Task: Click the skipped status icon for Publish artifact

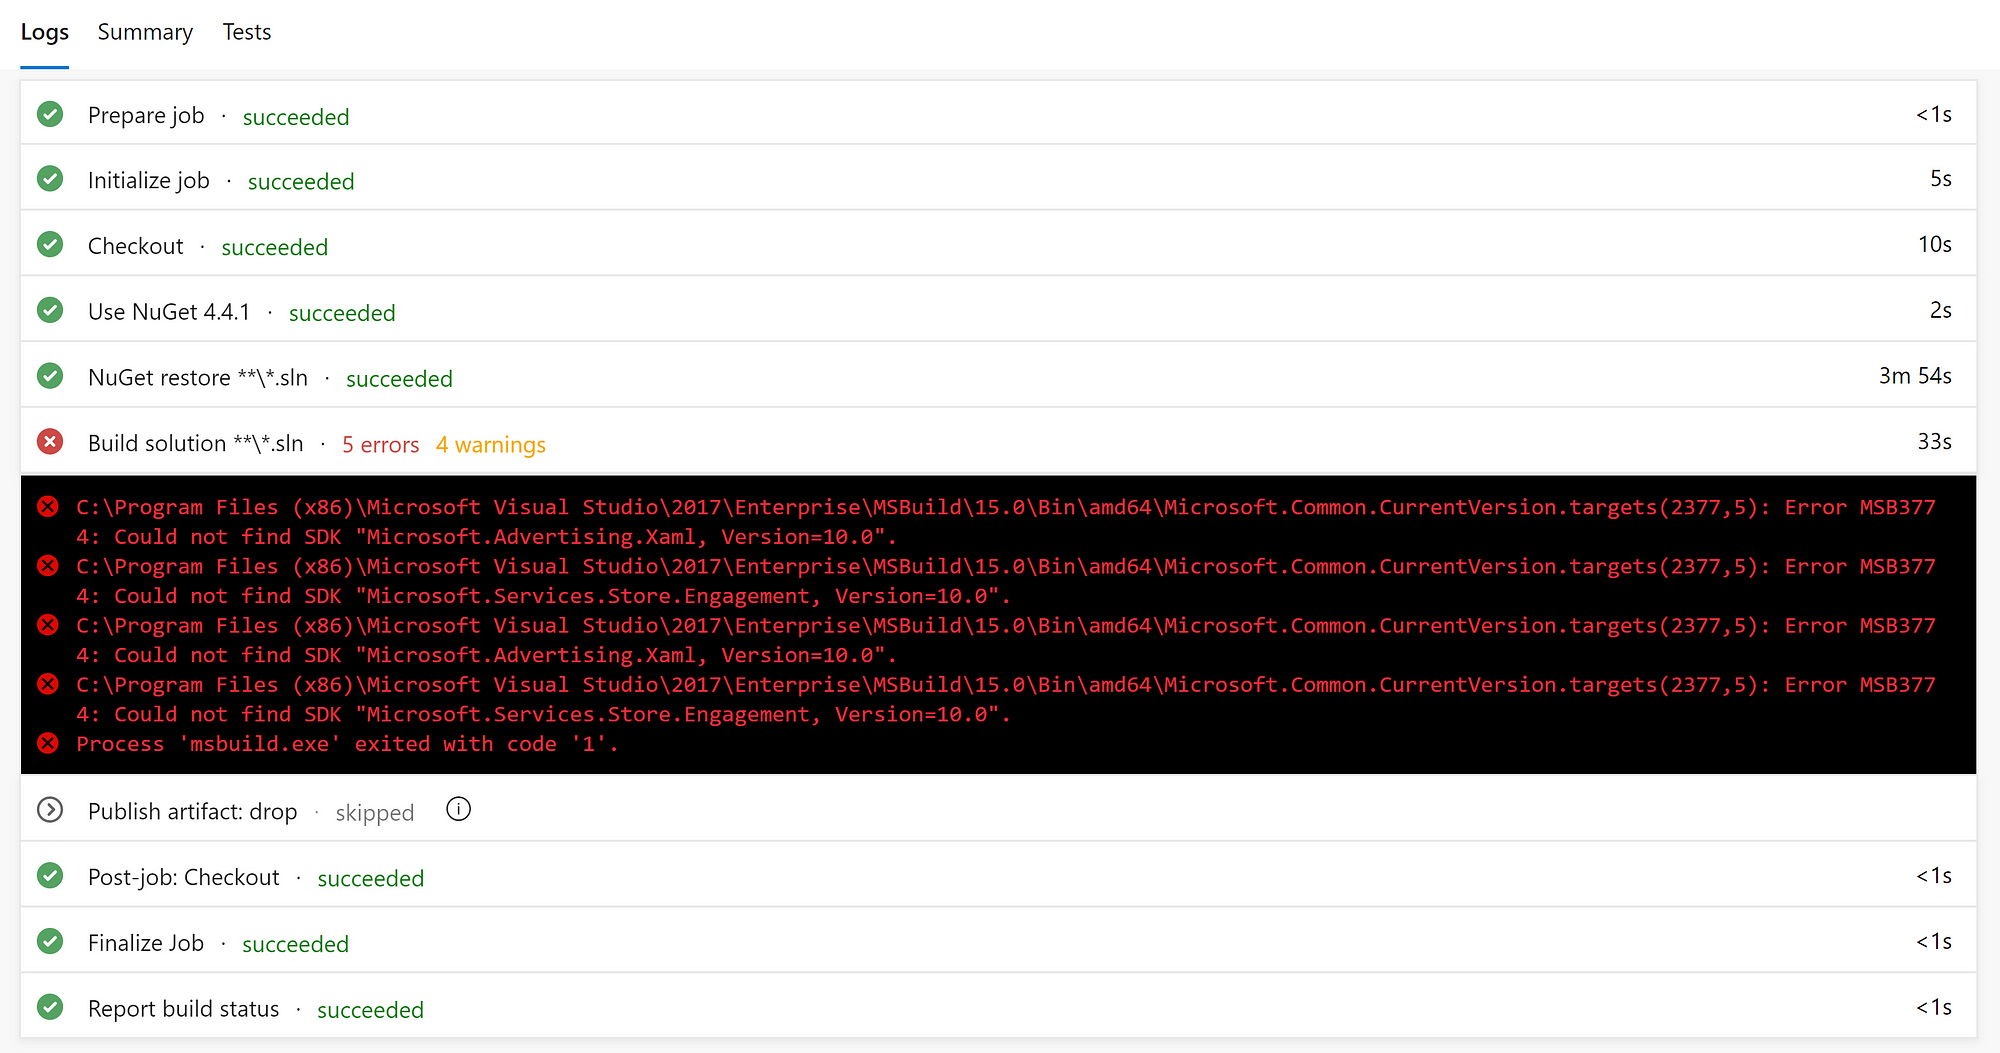Action: point(50,810)
